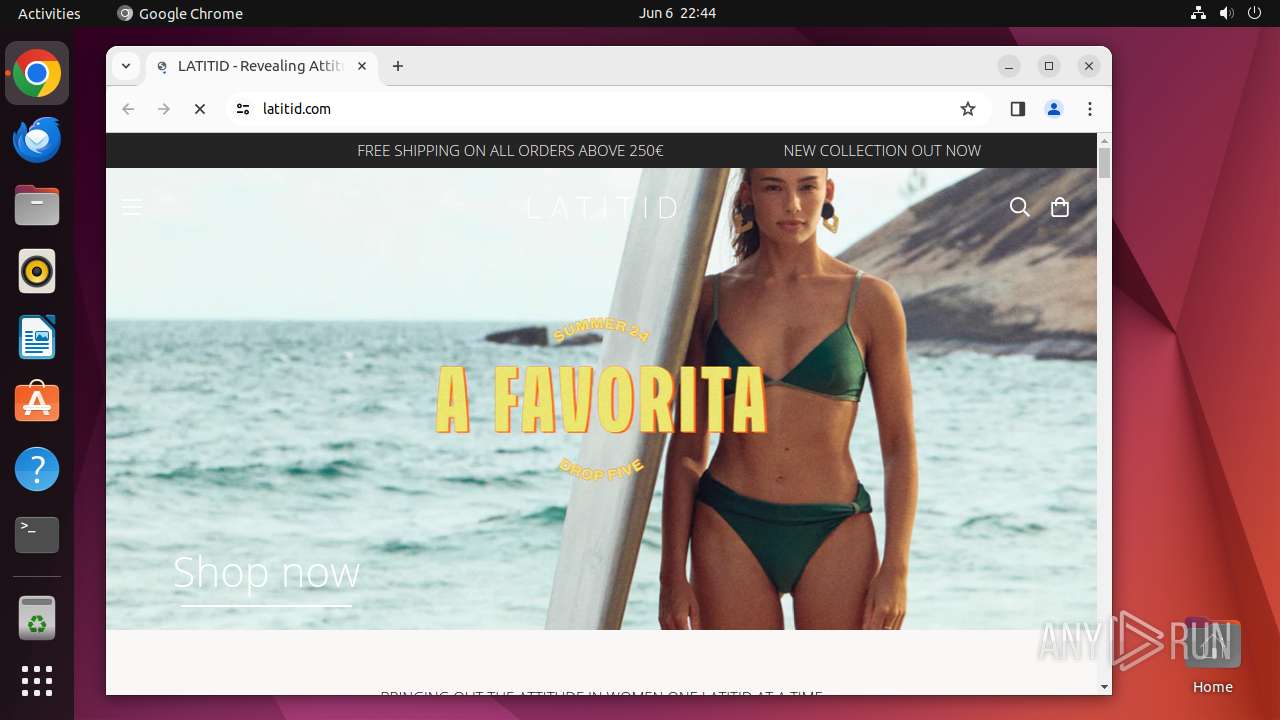1280x720 pixels.
Task: Open Rhythmbox from the dock
Action: pos(37,272)
